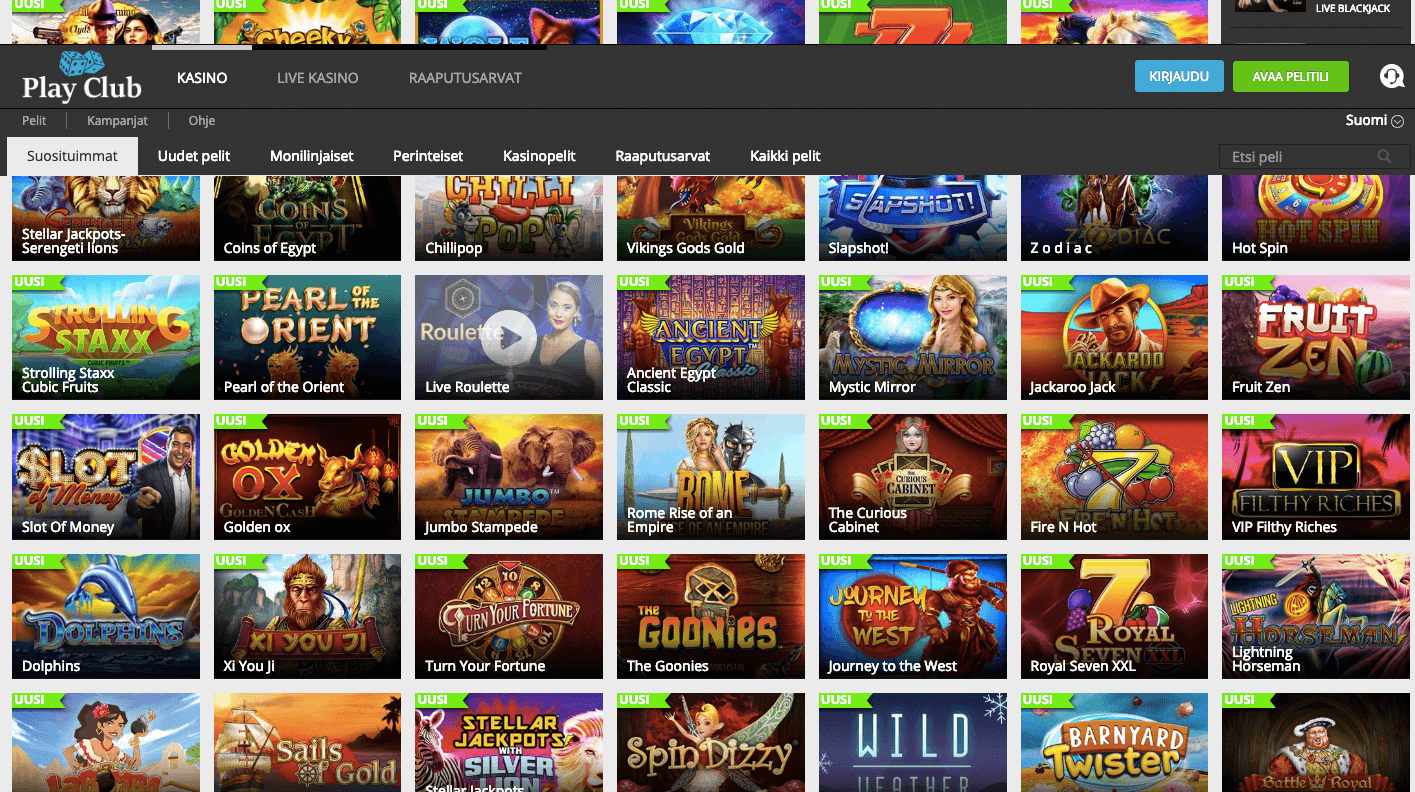The width and height of the screenshot is (1415, 792).
Task: Open the Monilinjaiset games tab
Action: tap(311, 156)
